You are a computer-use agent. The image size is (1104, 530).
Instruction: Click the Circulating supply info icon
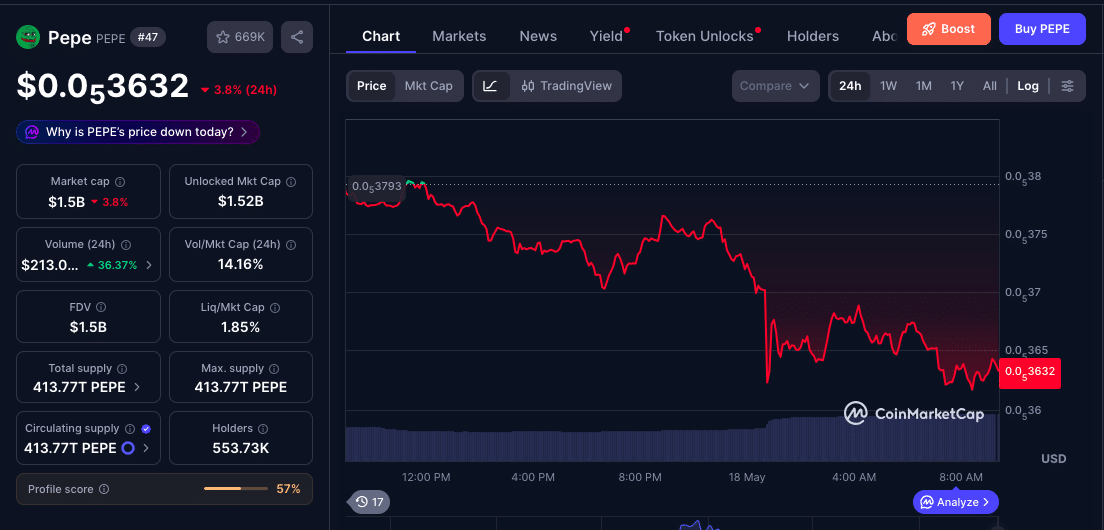tap(130, 429)
